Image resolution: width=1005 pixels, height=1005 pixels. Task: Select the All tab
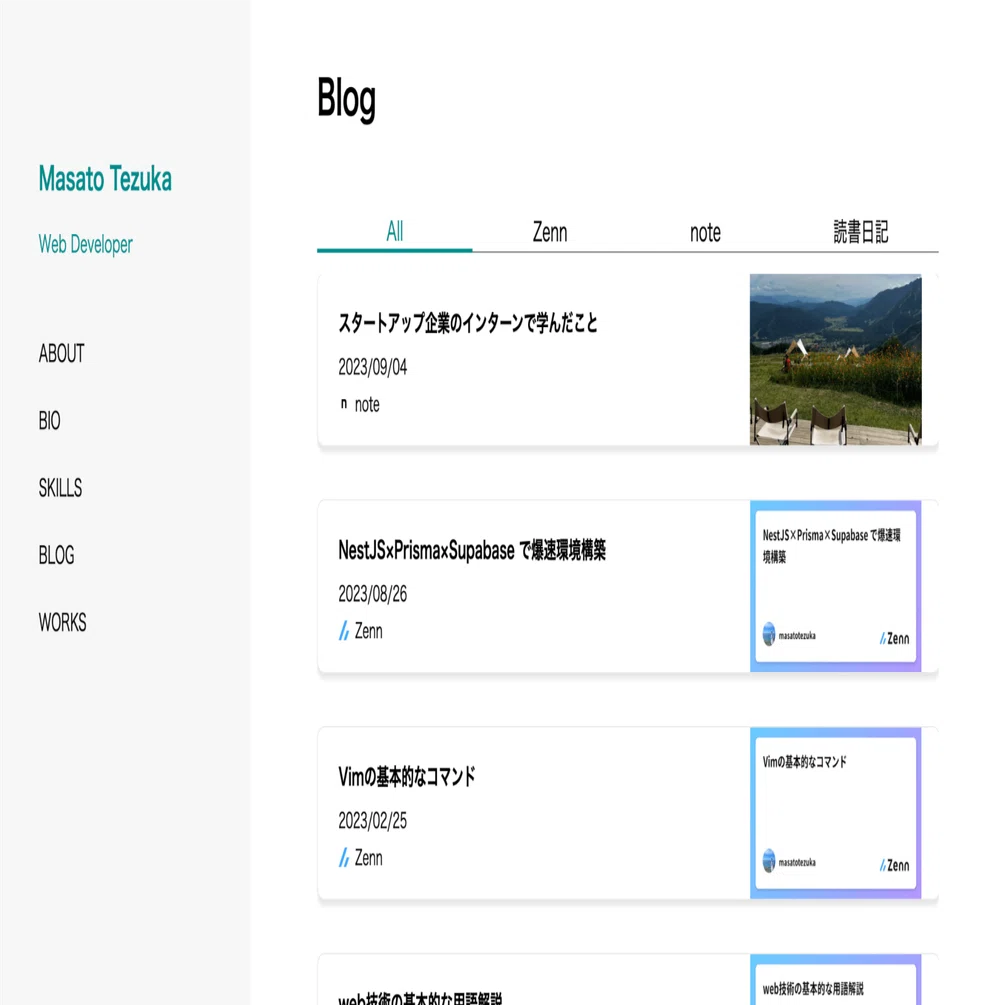point(395,232)
